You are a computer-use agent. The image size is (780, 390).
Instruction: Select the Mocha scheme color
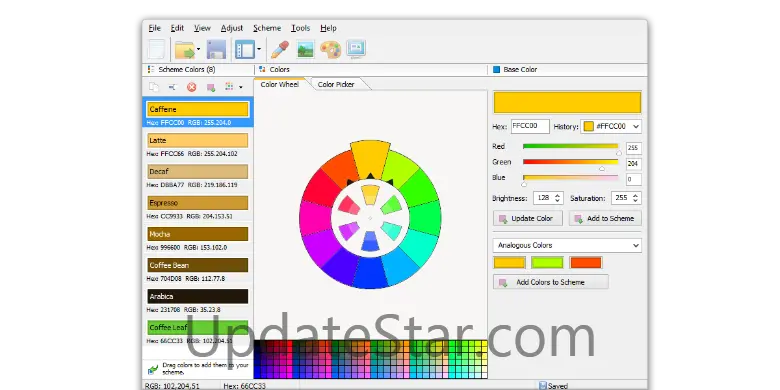tap(197, 239)
